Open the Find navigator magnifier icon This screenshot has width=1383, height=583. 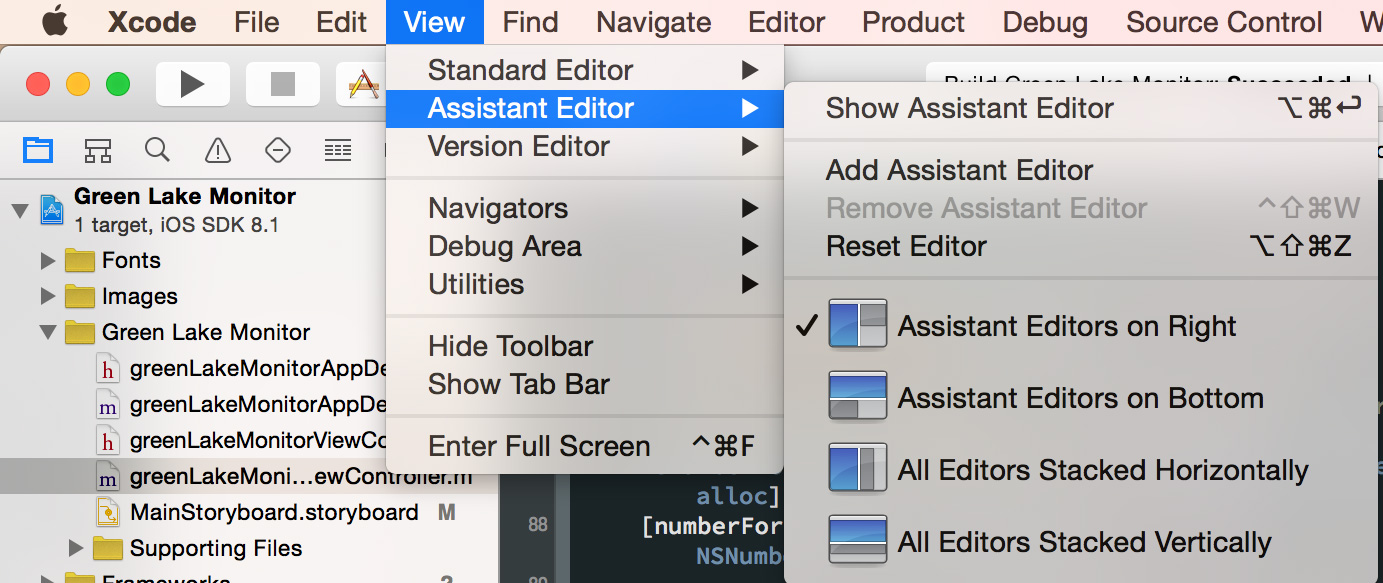click(x=157, y=150)
